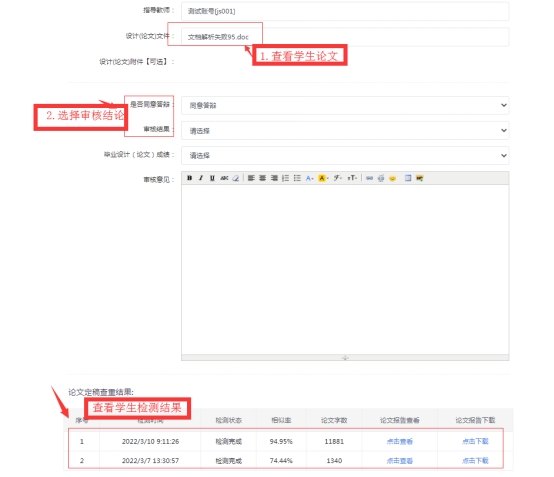Align text left in the editor
This screenshot has height=477, width=554.
pyautogui.click(x=251, y=178)
